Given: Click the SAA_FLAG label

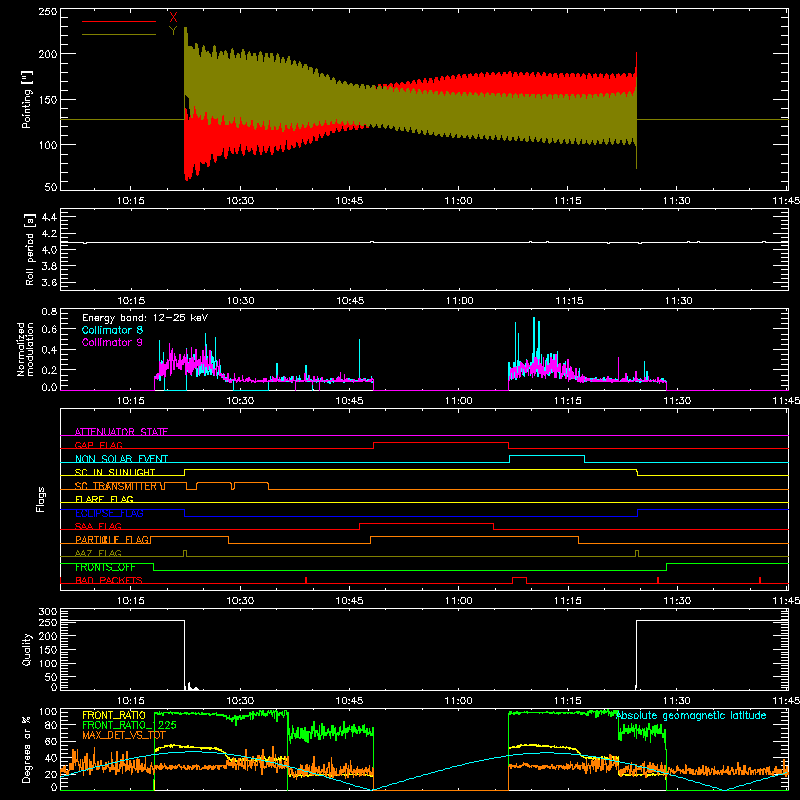Looking at the screenshot, I should 98,526.
